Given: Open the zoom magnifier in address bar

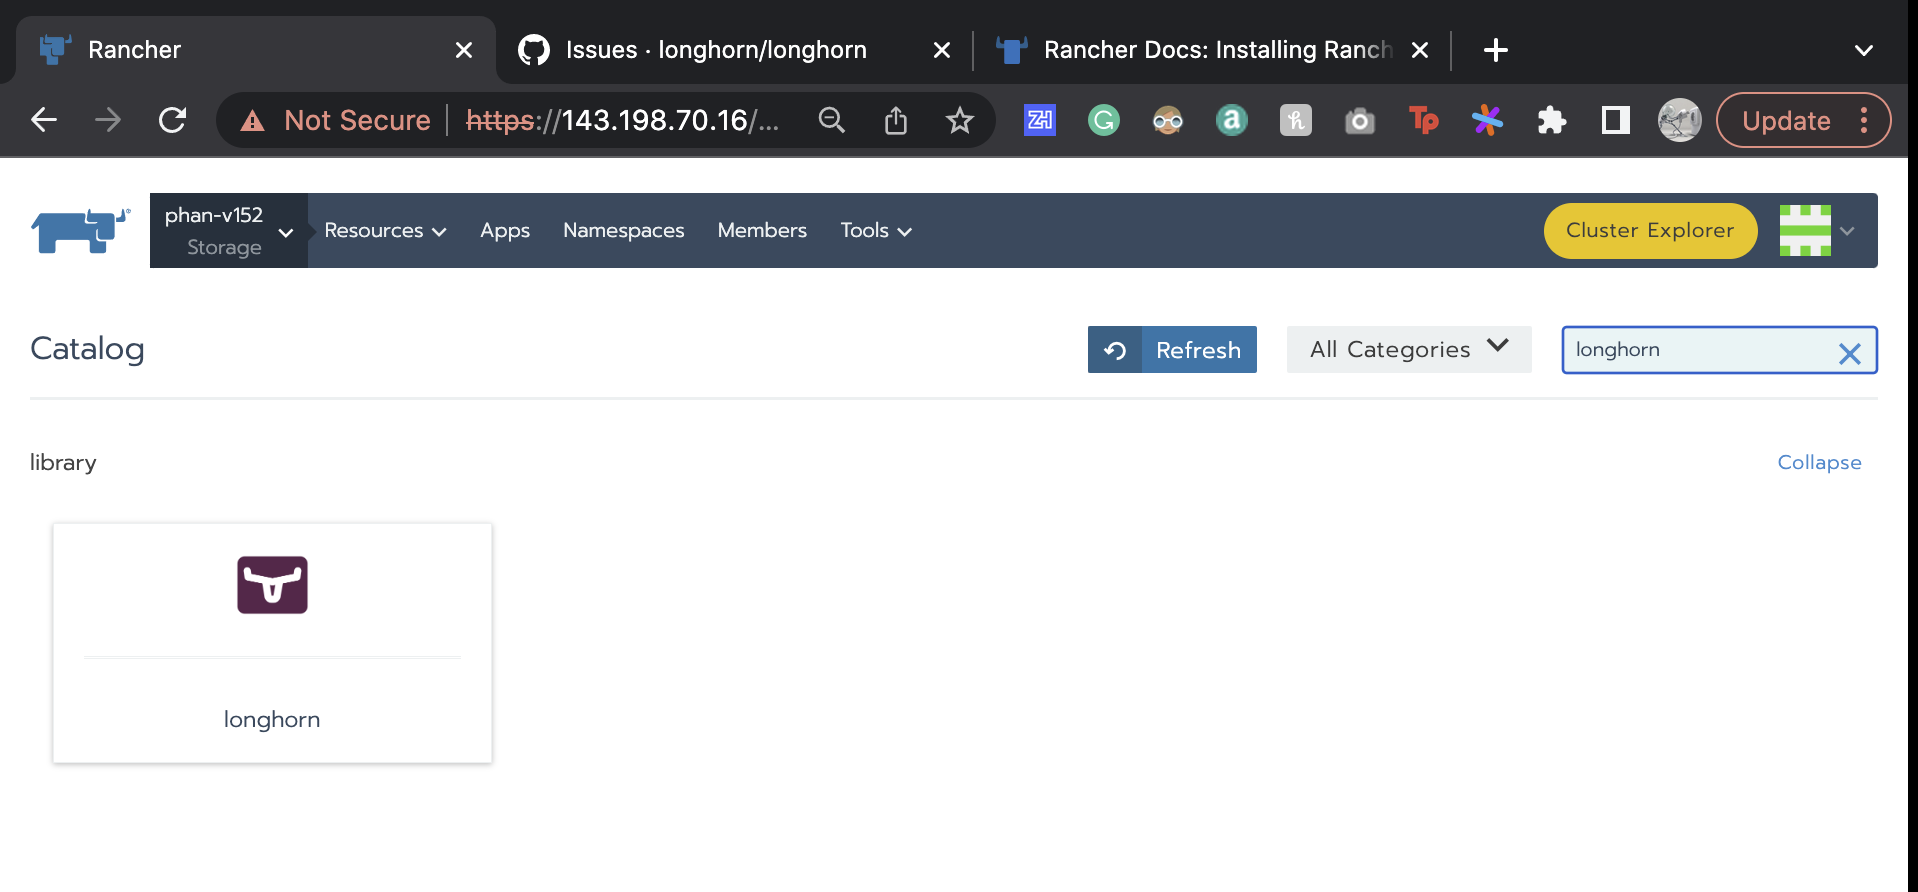Looking at the screenshot, I should point(832,120).
